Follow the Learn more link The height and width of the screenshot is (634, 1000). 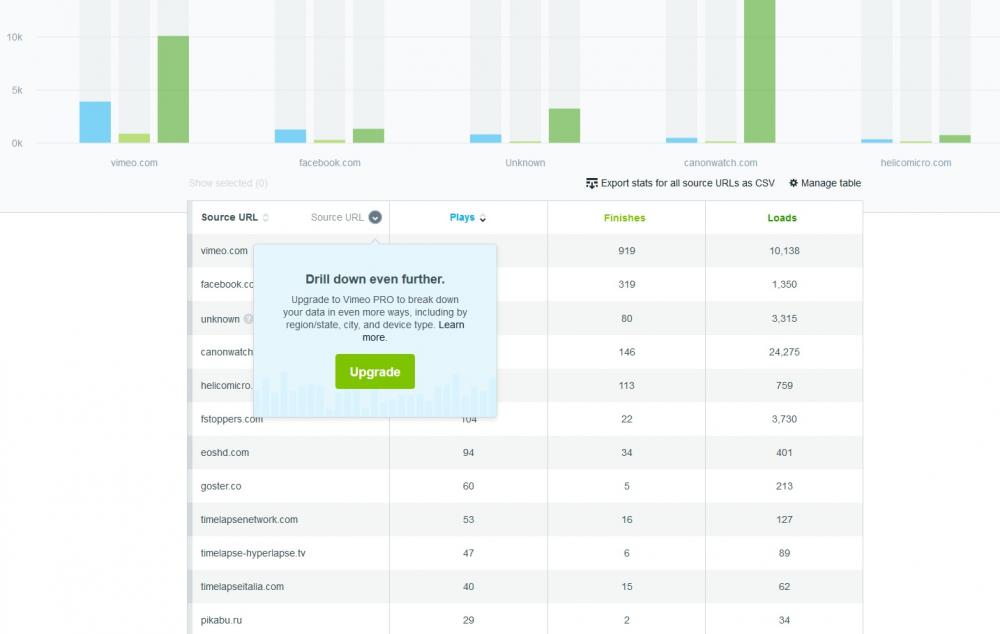451,325
